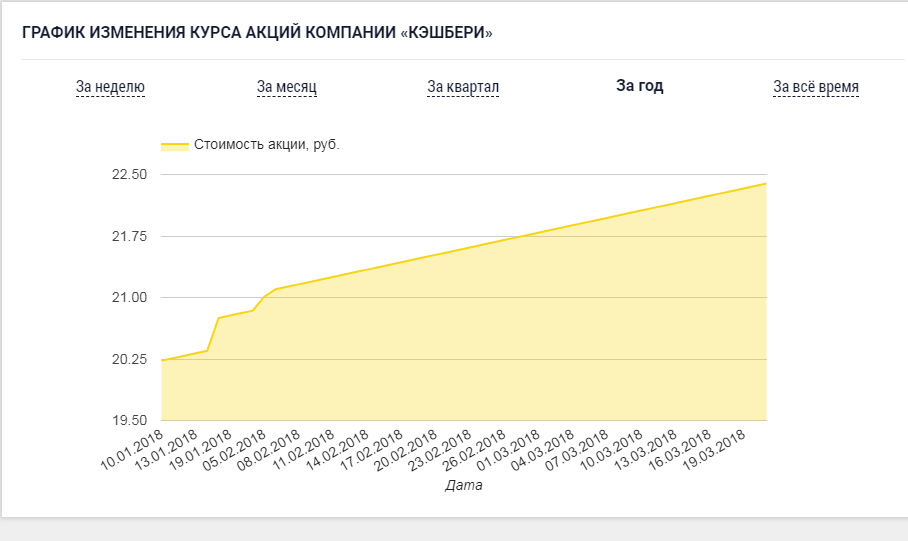908x541 pixels.
Task: Select the 'За квартал' period tab
Action: [463, 87]
